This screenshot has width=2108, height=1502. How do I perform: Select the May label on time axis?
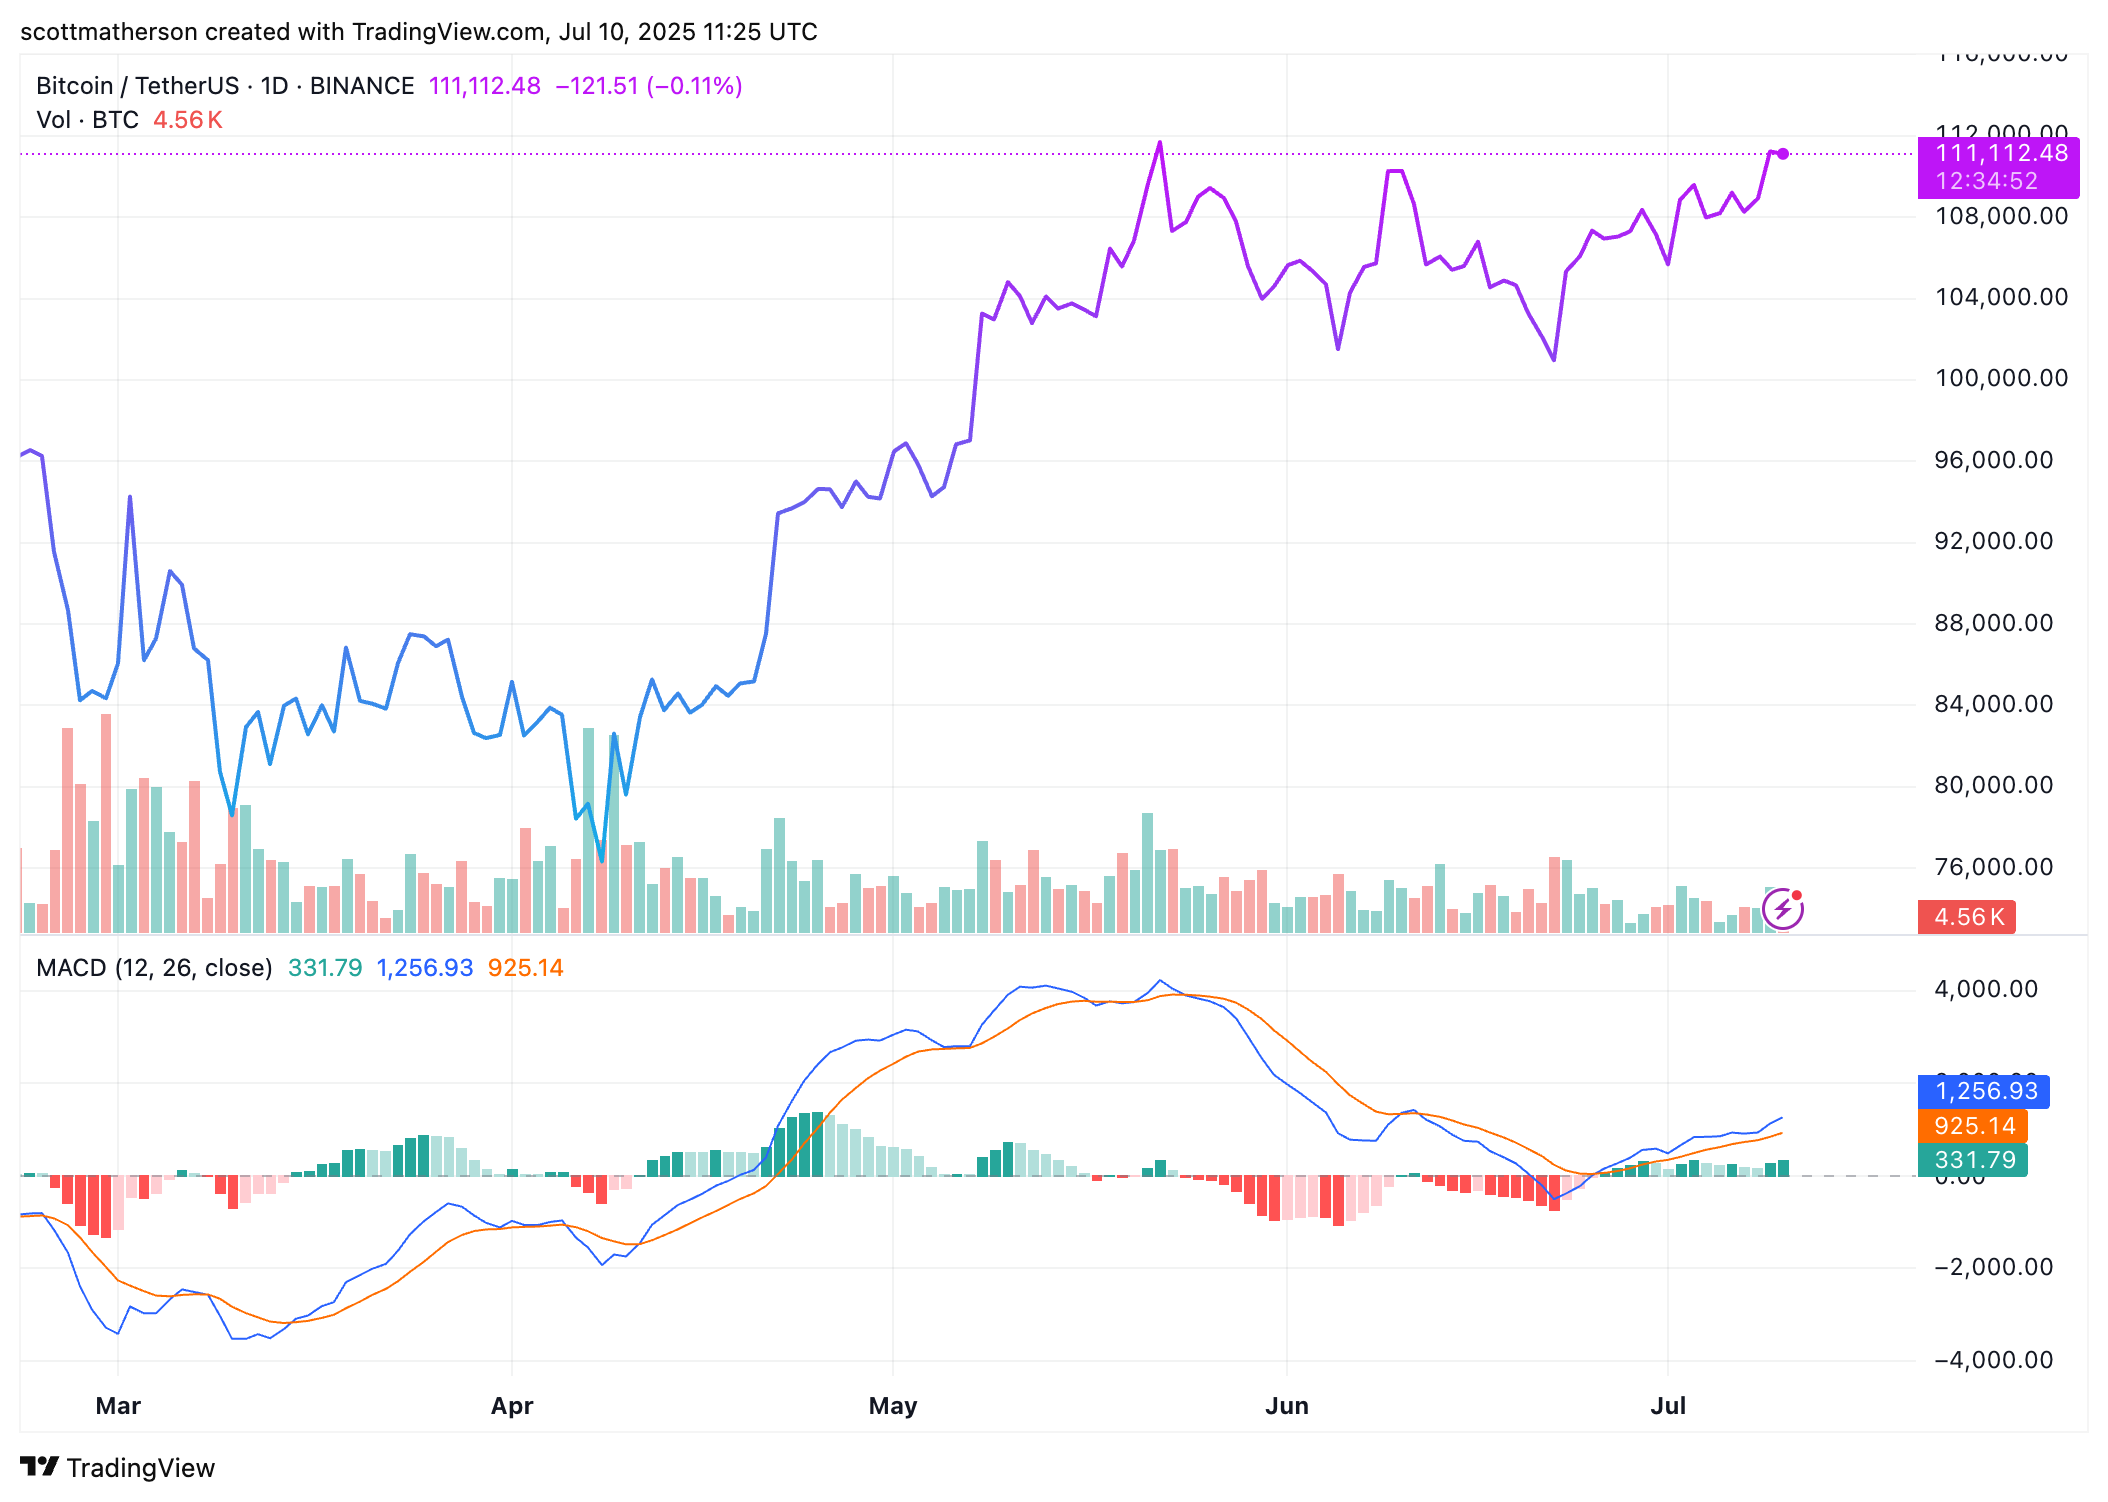coord(893,1406)
